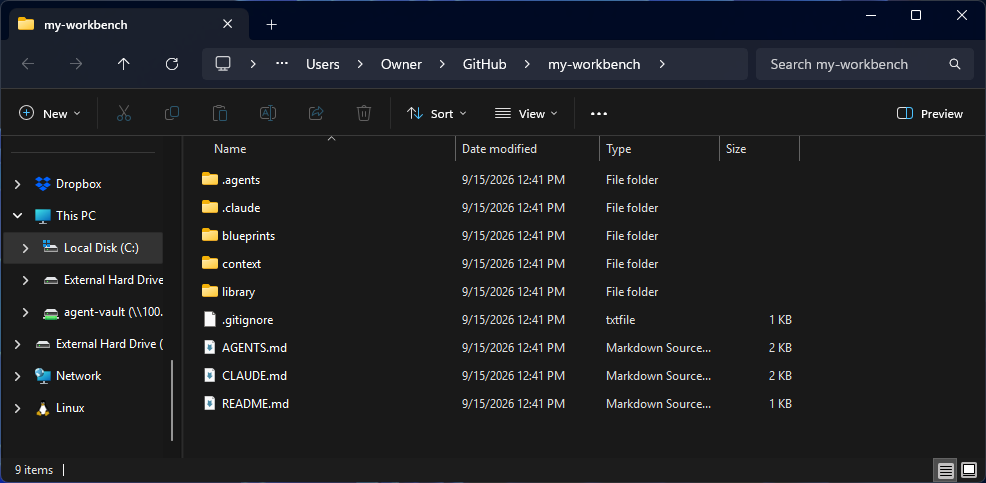
Task: Refresh the my-workbench folder view
Action: pyautogui.click(x=172, y=64)
